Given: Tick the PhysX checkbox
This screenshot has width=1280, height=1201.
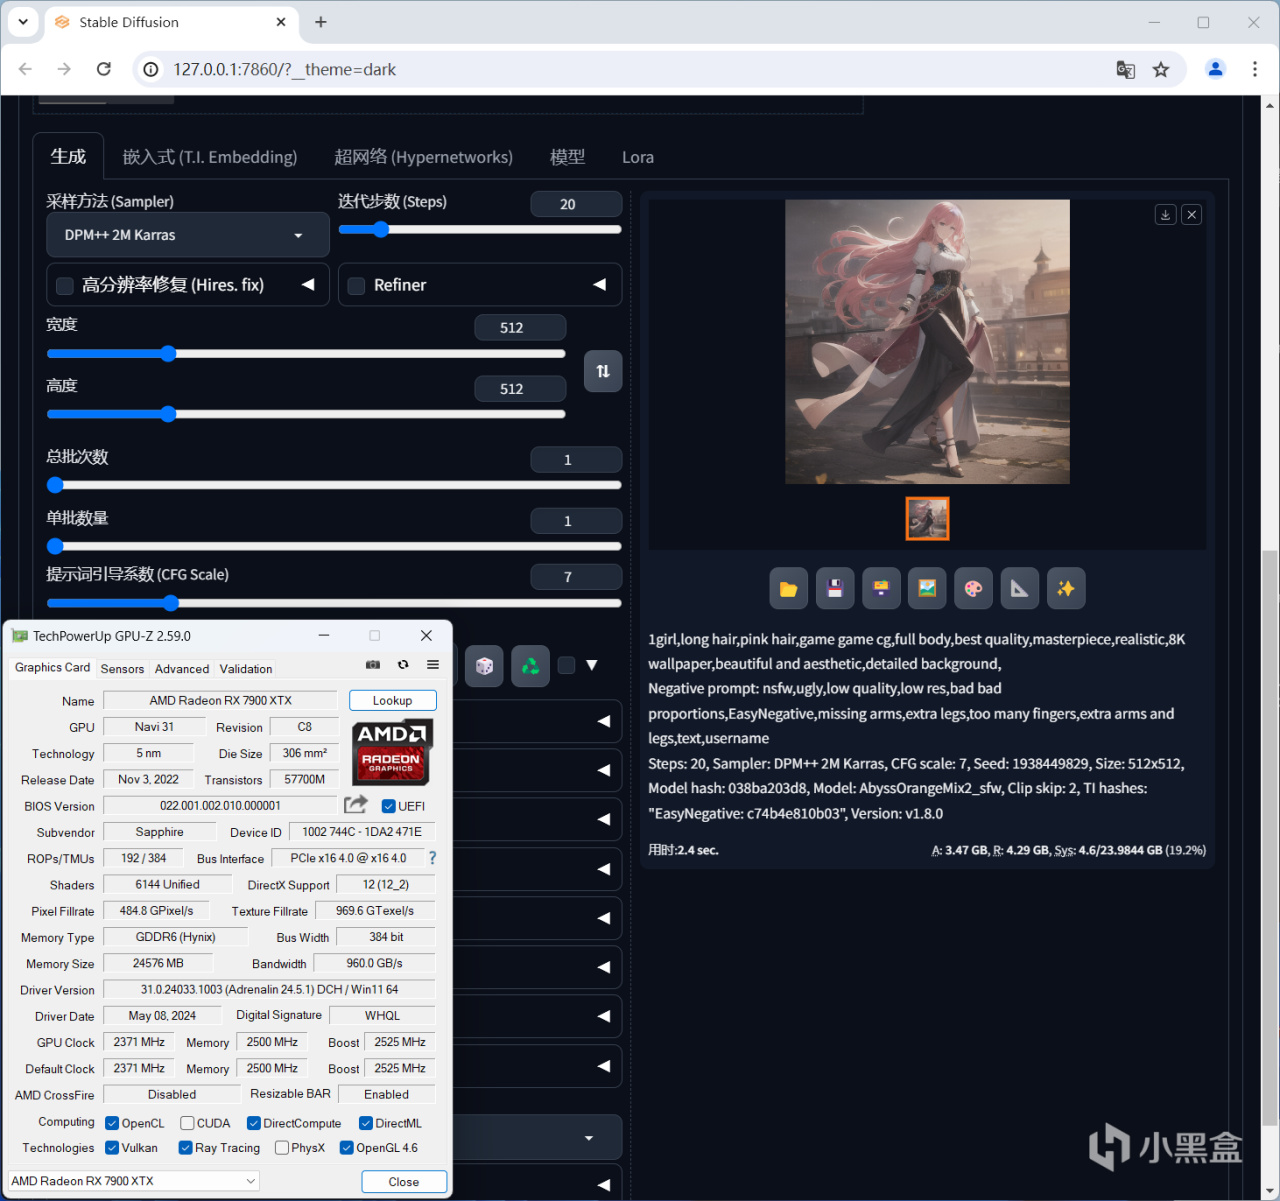Looking at the screenshot, I should pos(282,1148).
